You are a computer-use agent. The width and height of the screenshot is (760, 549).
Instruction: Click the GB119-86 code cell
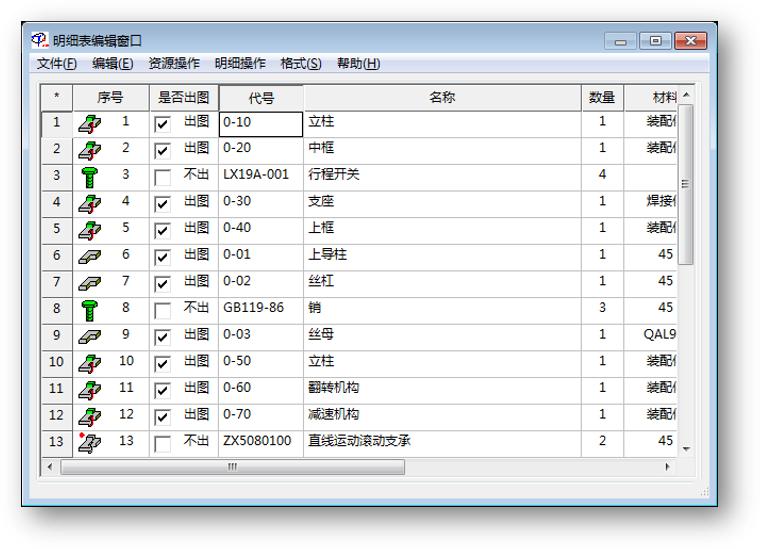(x=261, y=311)
